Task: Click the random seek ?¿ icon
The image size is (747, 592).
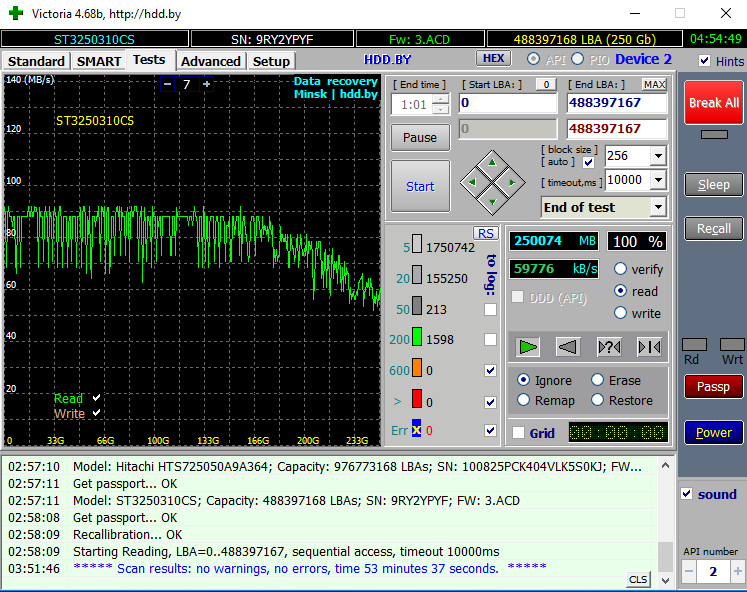Action: click(609, 347)
